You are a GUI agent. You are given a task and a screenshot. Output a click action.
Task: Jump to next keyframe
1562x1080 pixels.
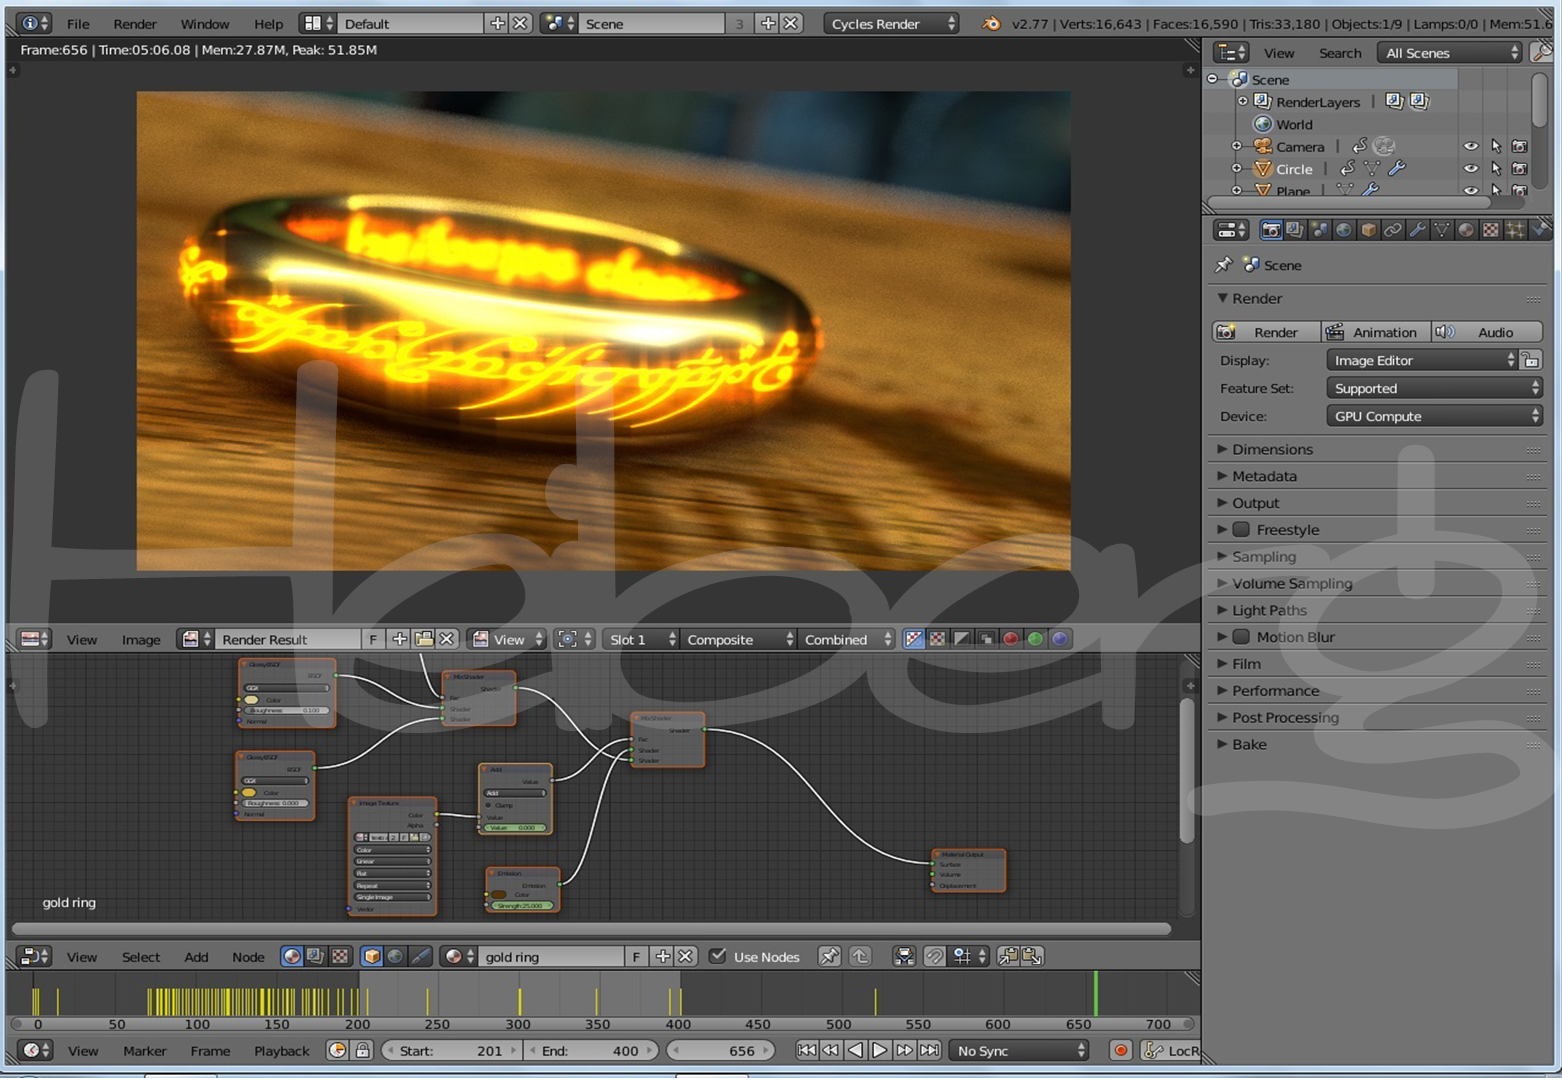[x=904, y=1050]
